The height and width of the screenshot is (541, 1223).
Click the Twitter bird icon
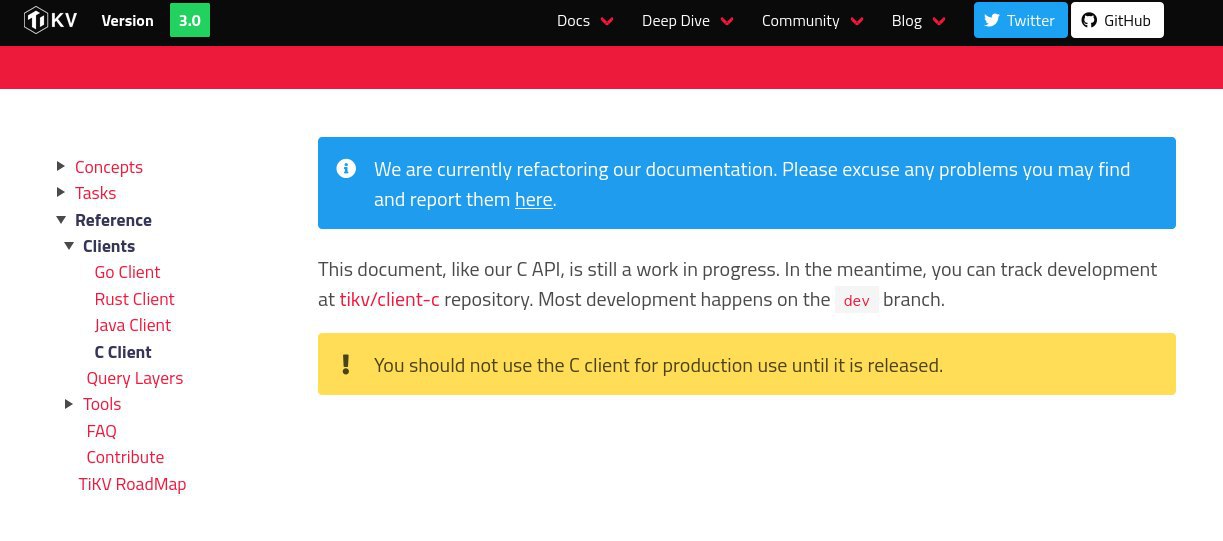(992, 20)
